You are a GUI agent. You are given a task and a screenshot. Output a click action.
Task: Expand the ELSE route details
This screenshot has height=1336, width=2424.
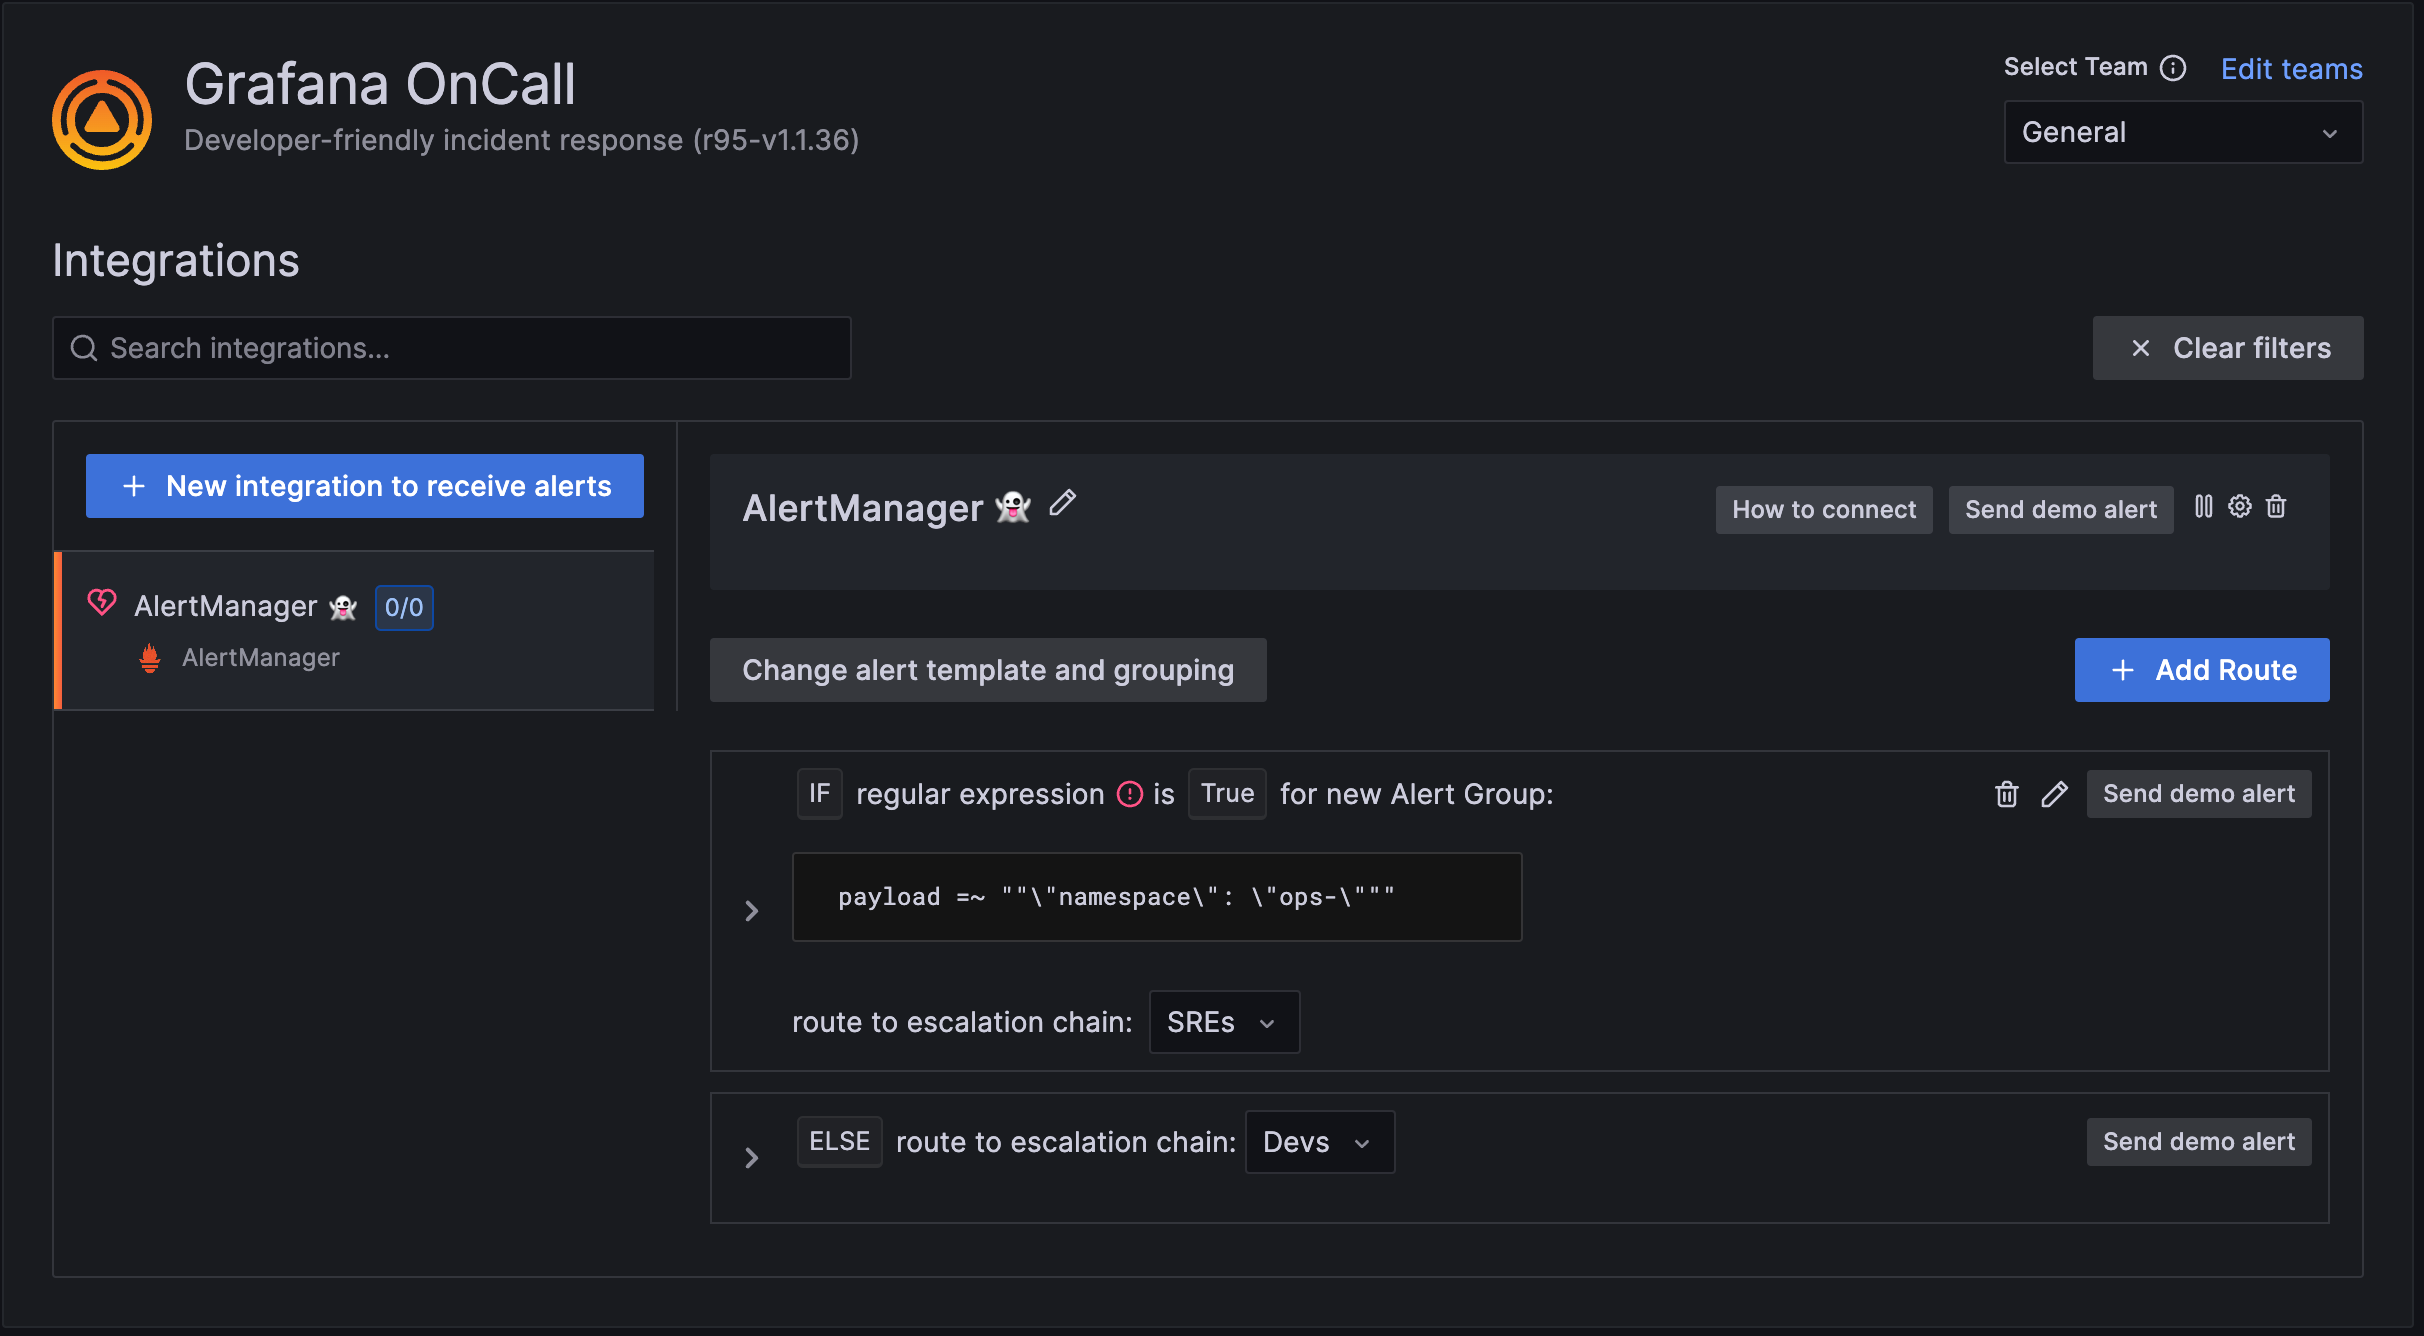pos(751,1157)
